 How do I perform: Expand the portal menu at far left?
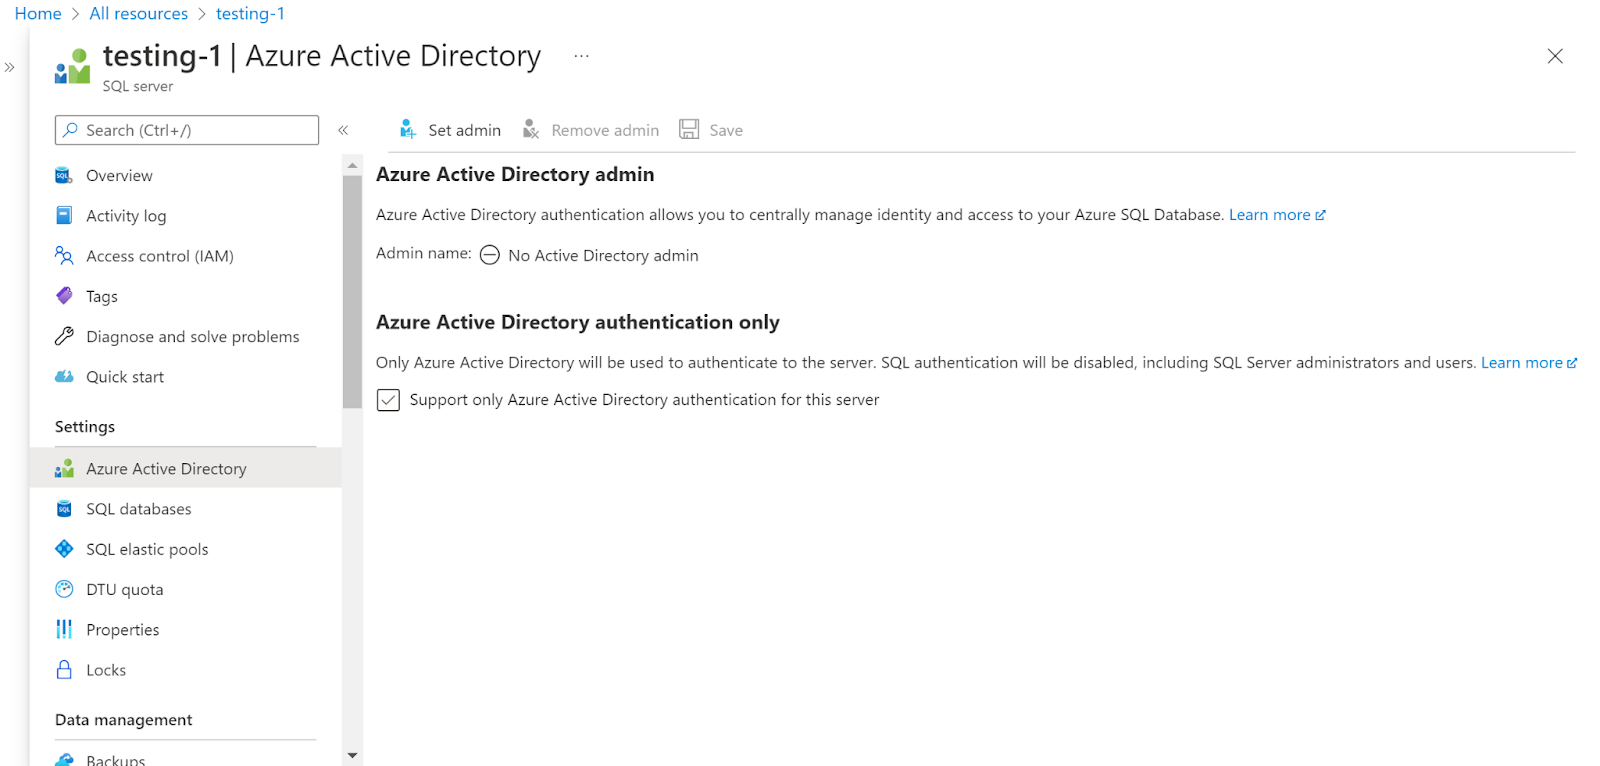(x=10, y=68)
